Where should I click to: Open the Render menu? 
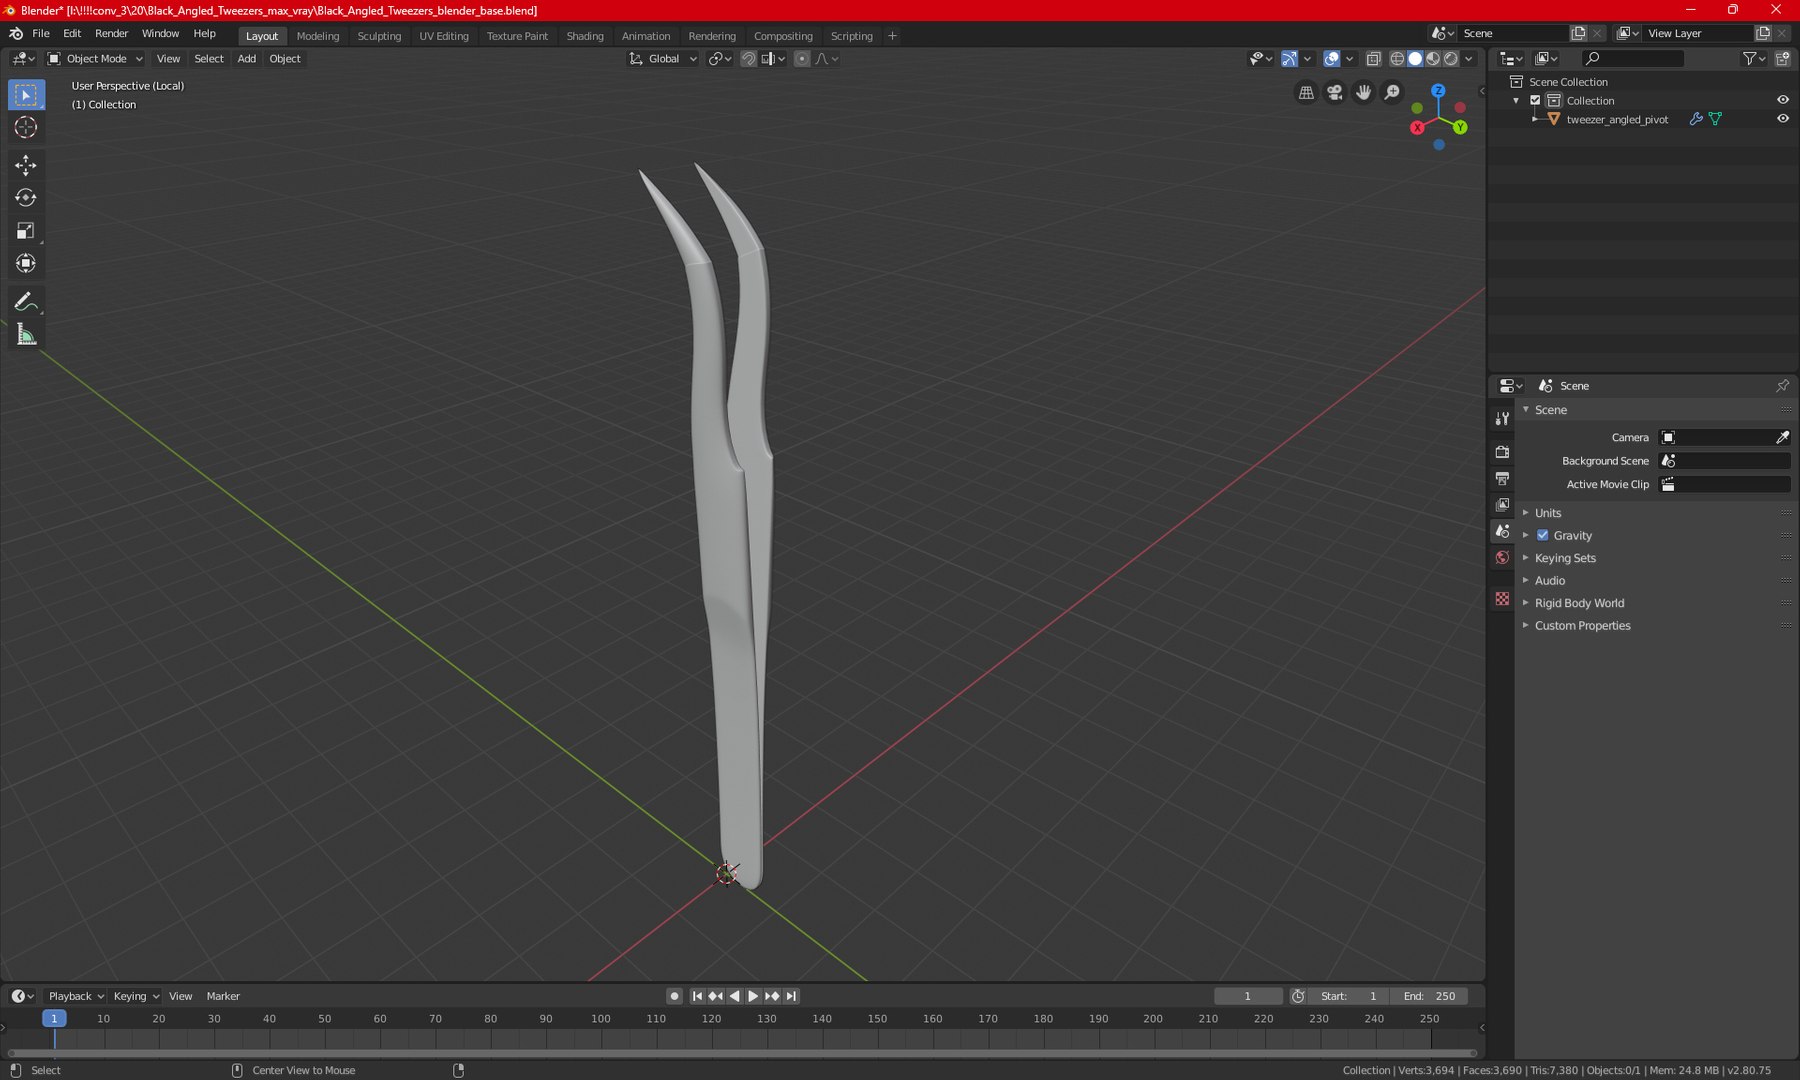tap(112, 34)
